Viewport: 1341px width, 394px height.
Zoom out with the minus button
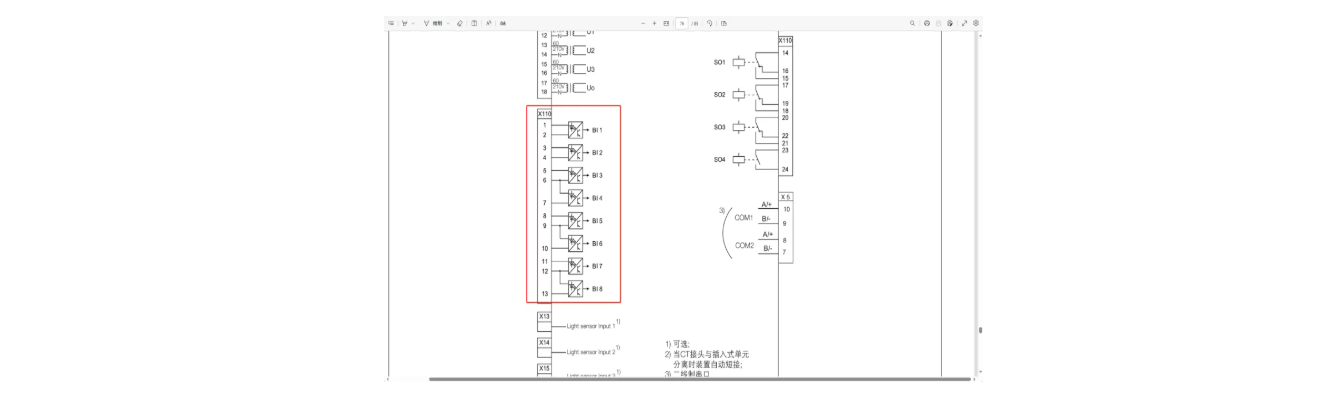(643, 23)
